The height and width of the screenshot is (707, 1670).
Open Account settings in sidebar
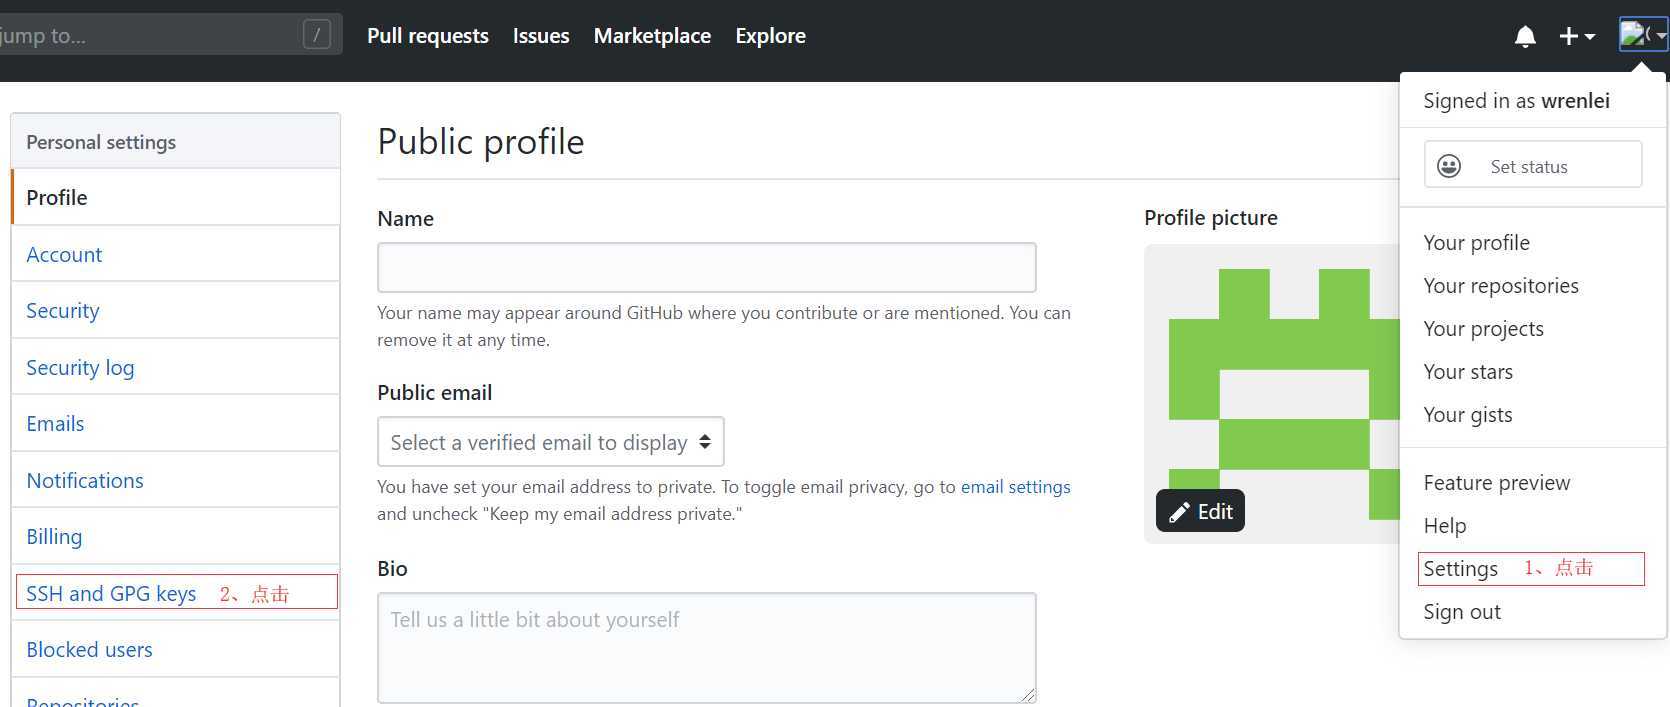click(x=175, y=254)
